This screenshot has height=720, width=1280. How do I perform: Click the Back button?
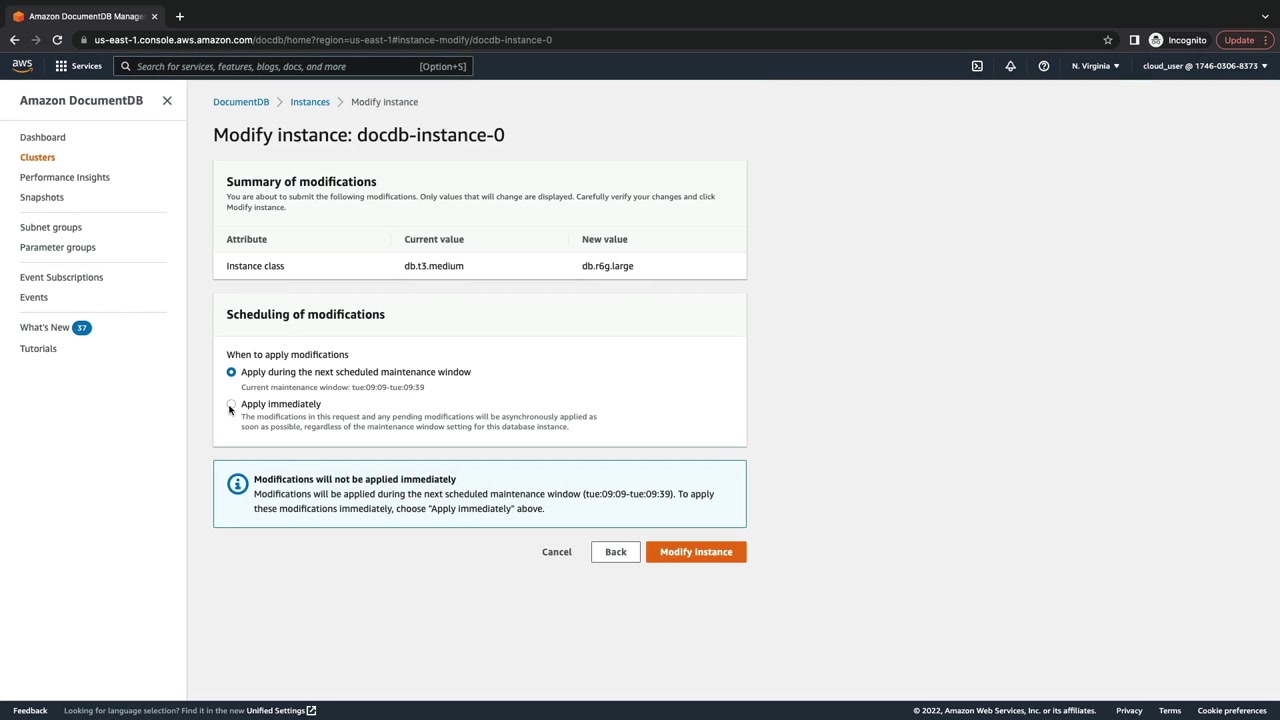coord(615,552)
